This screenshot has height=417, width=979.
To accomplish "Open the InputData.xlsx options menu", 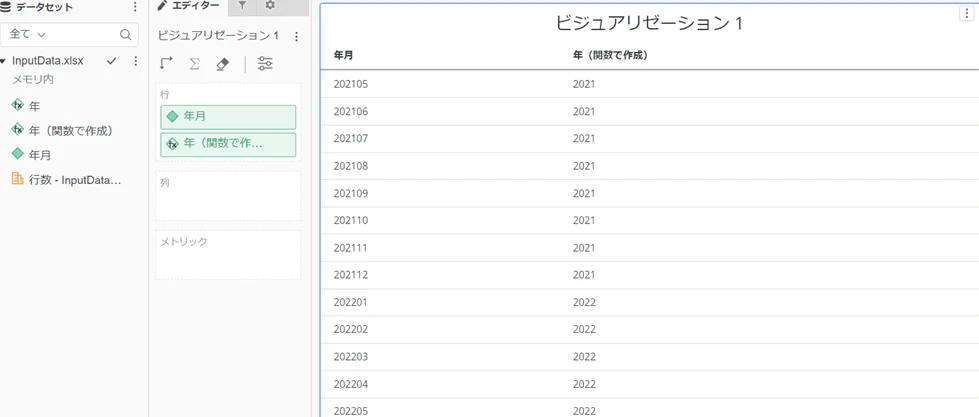I will 135,61.
